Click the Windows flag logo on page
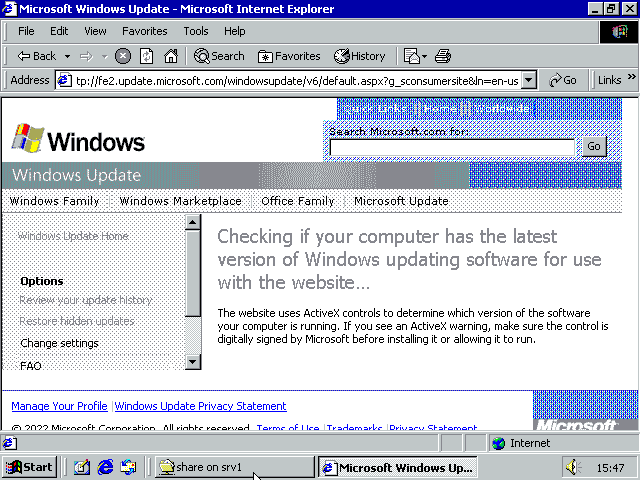Screen dimensions: 640x480 coord(28,138)
